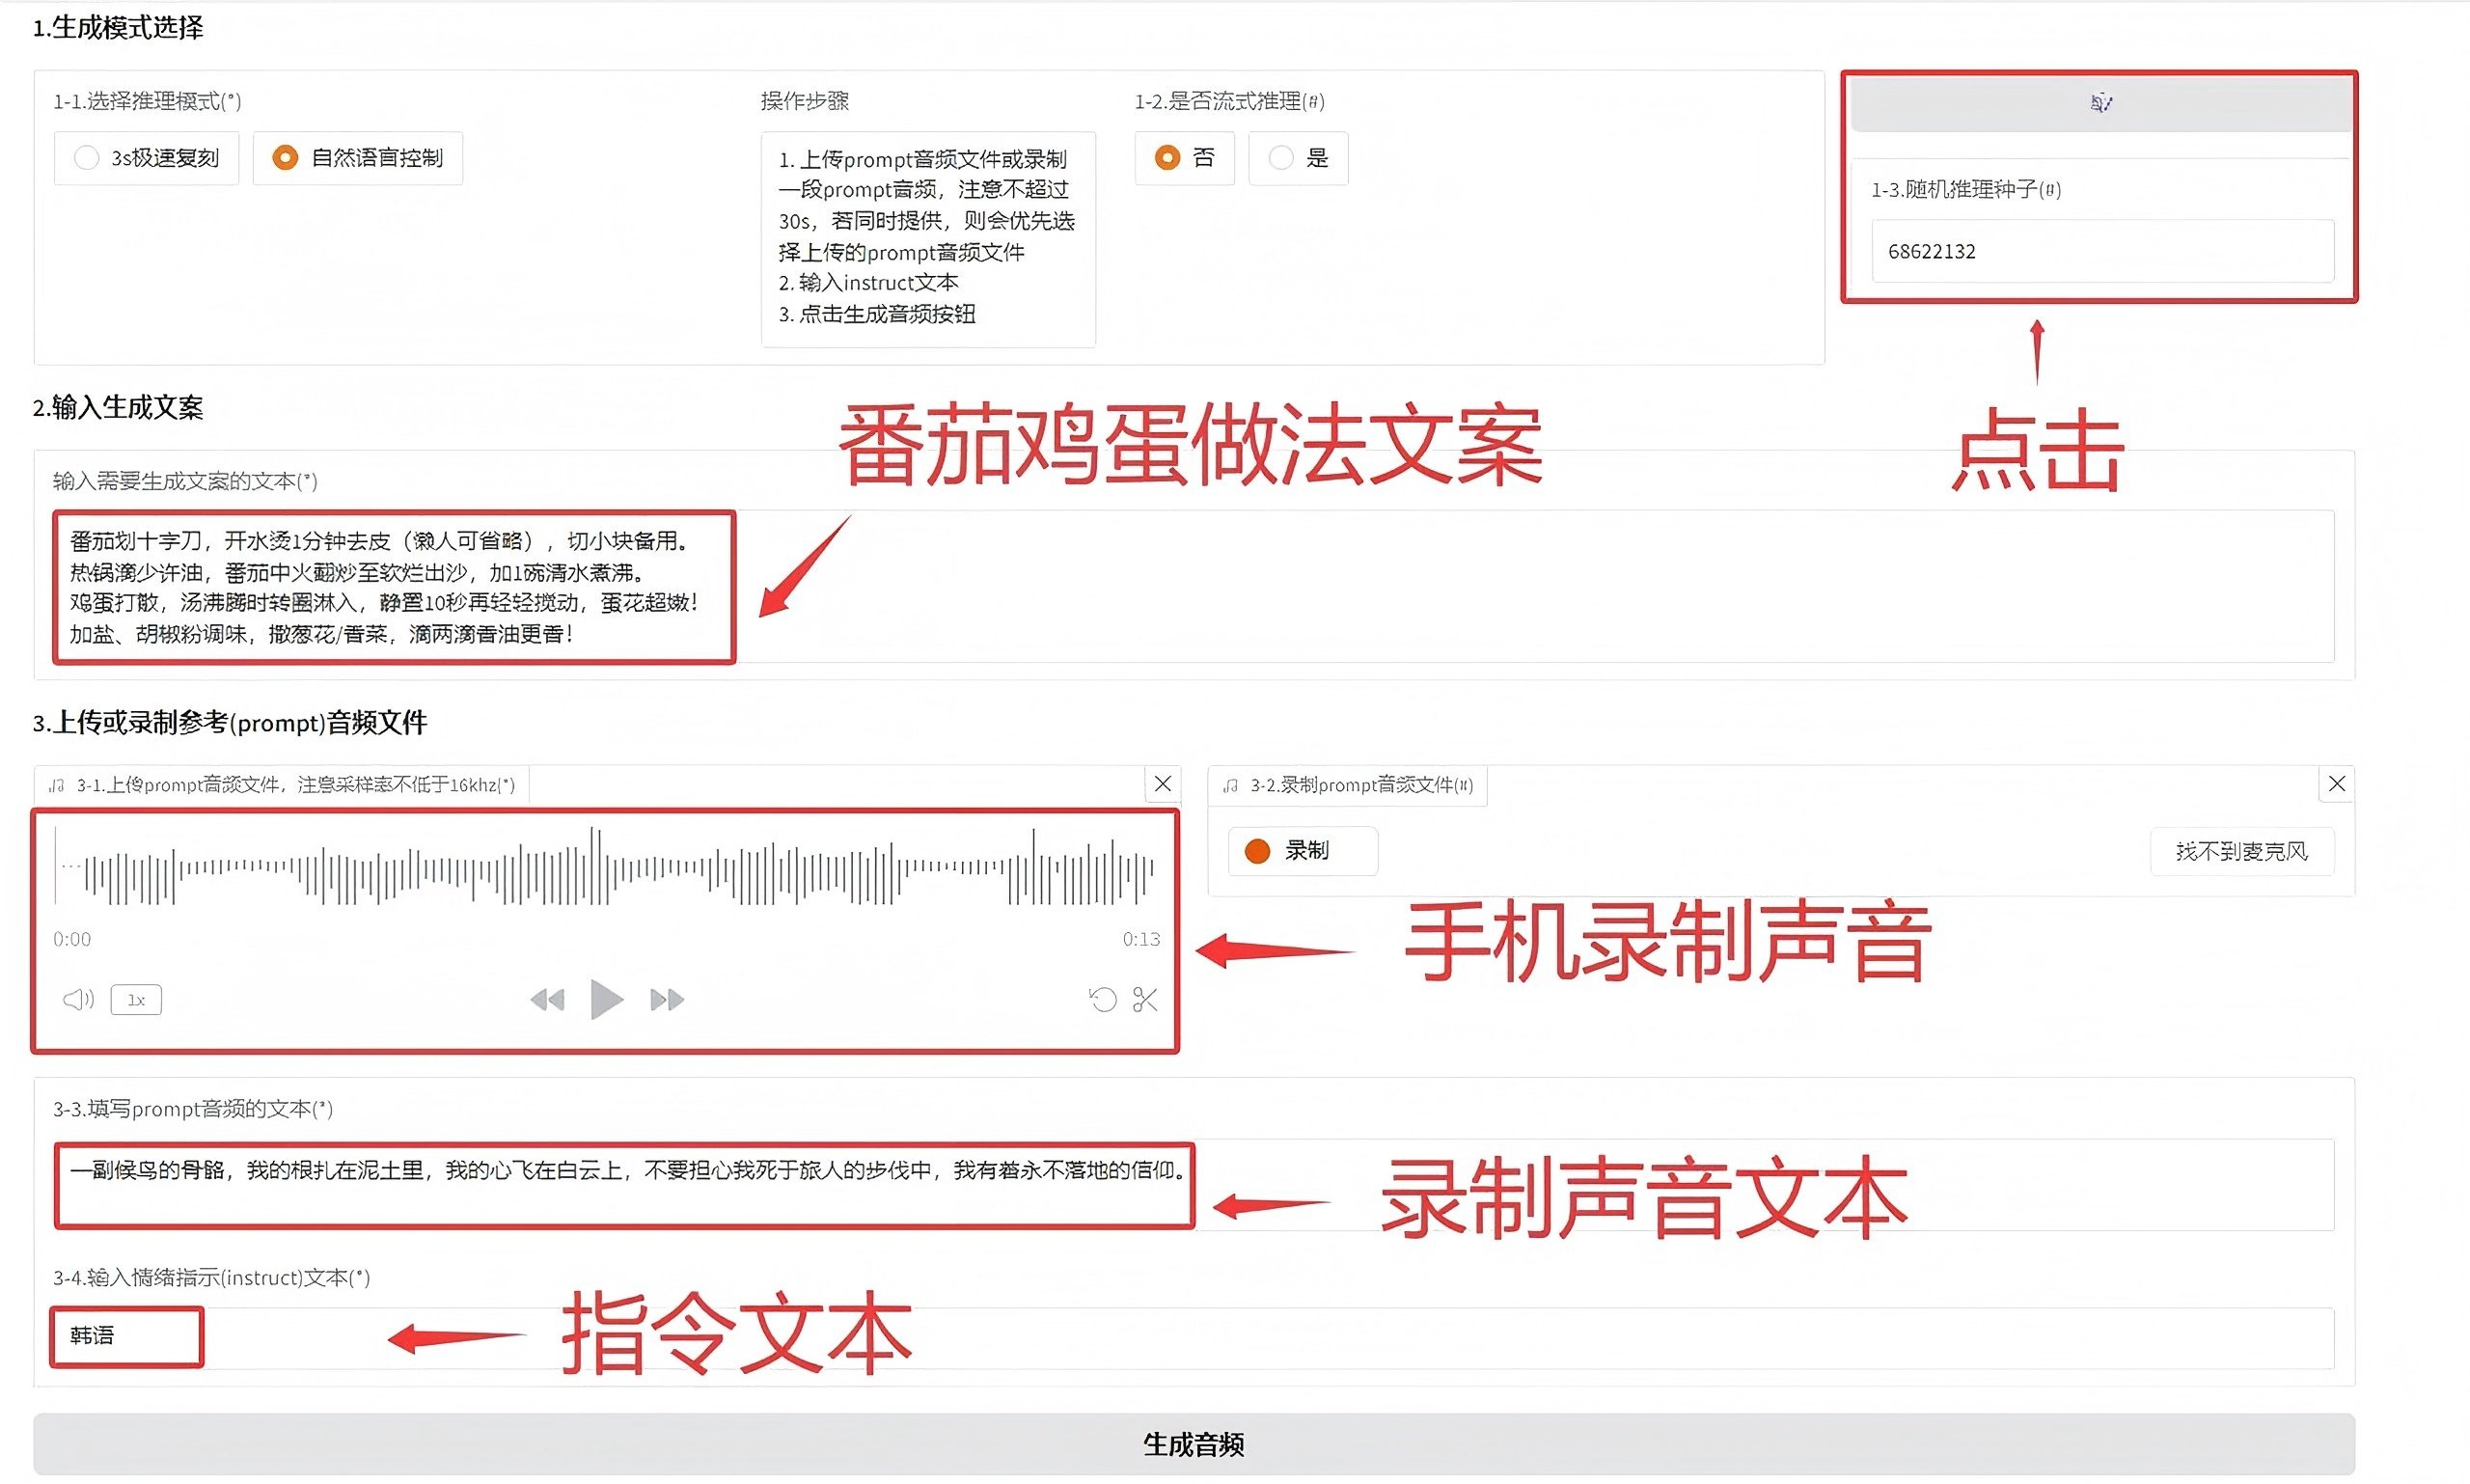Skip backward using the rewind icon
2470x1484 pixels.
click(x=548, y=998)
